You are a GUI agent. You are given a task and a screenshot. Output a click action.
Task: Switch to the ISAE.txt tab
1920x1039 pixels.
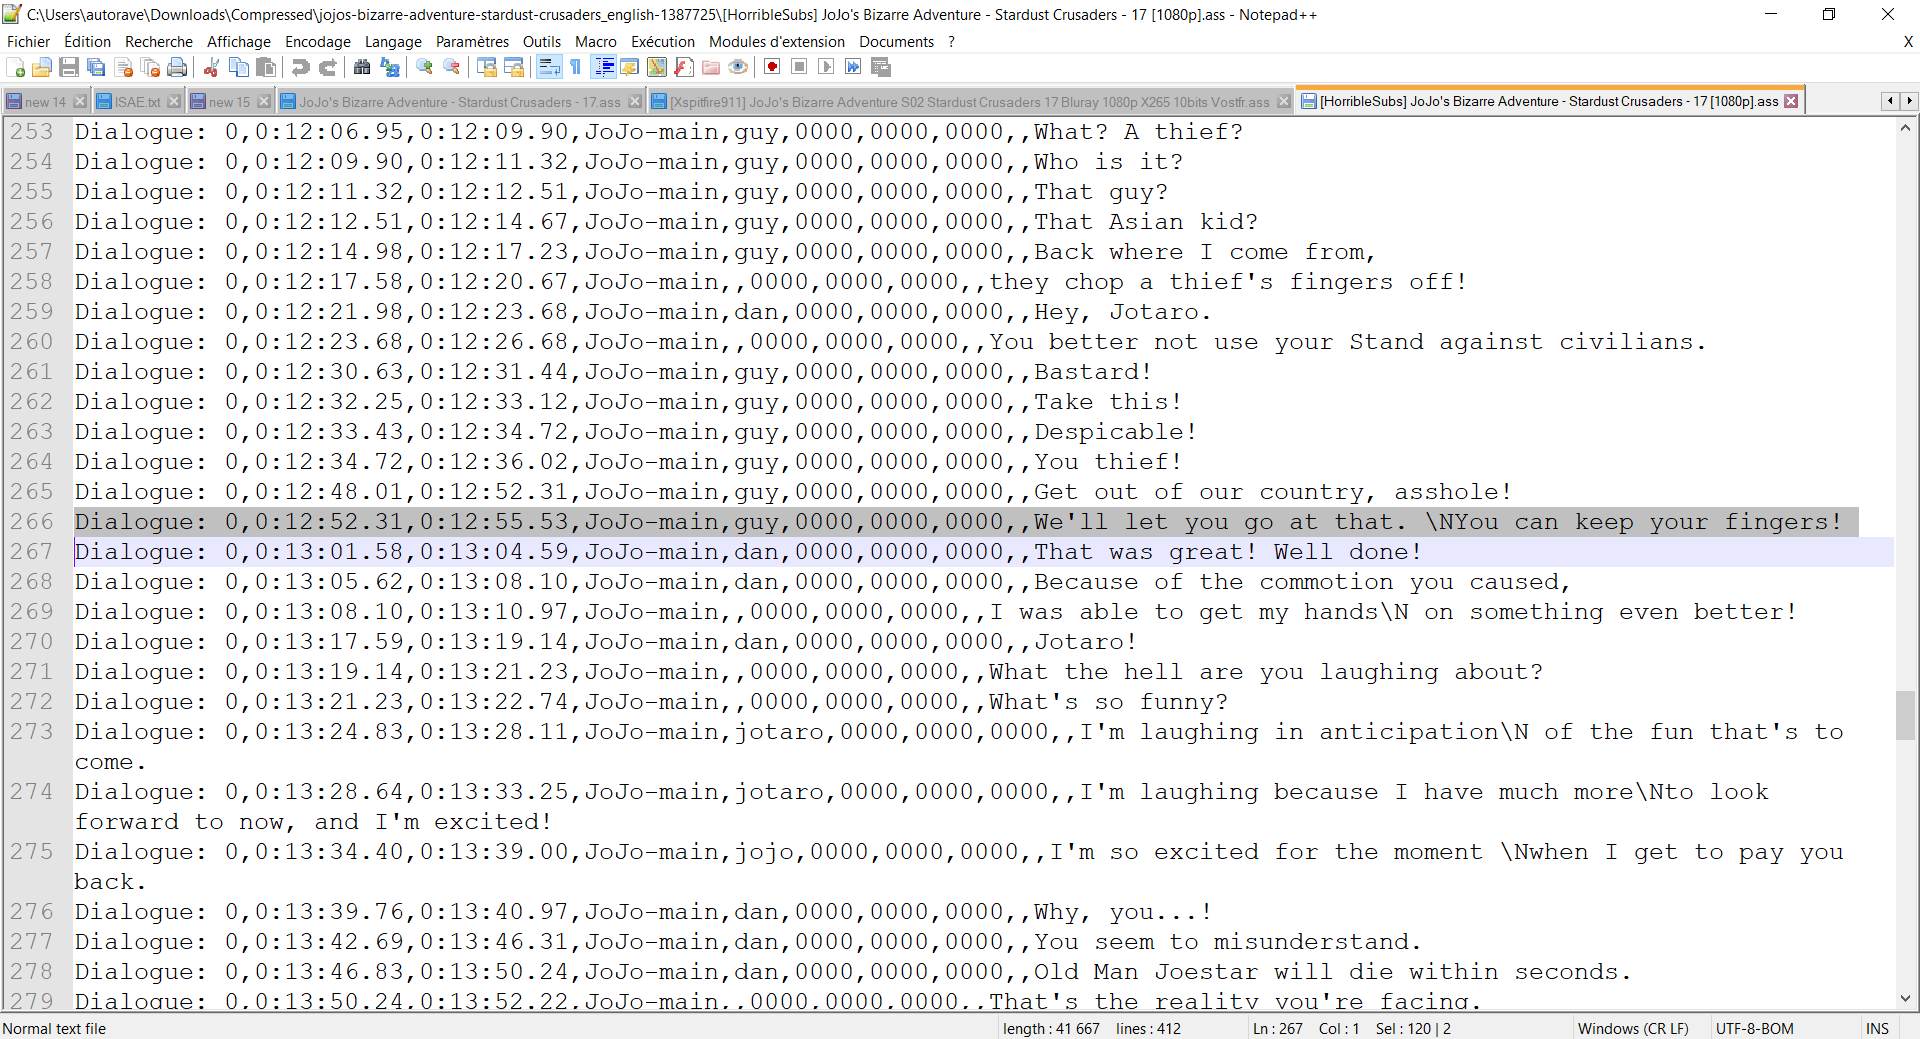[137, 102]
